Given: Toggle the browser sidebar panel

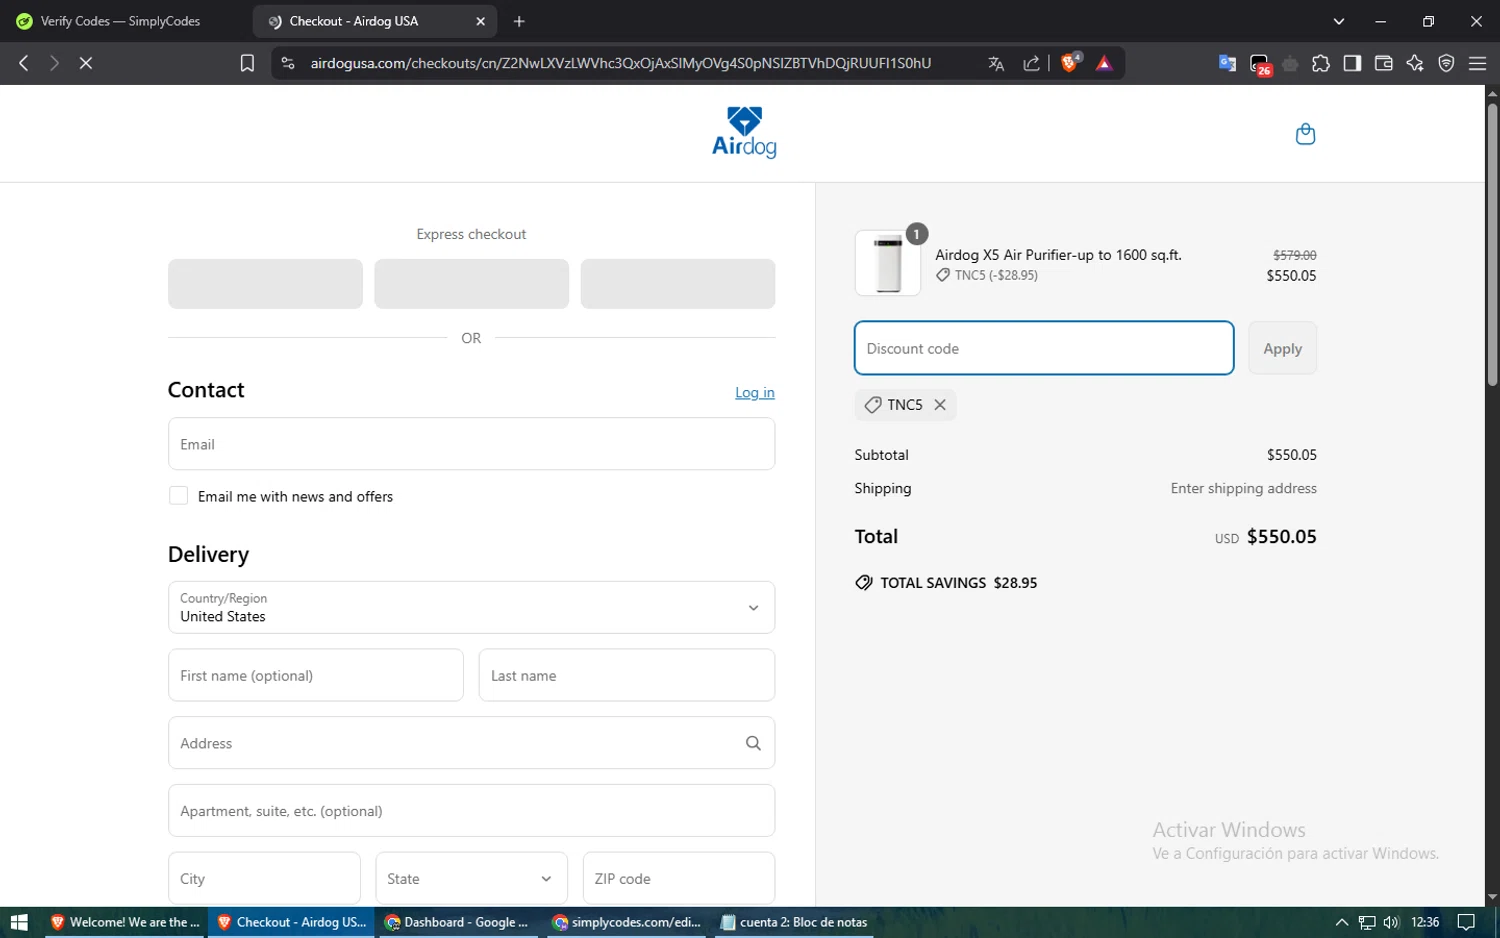Looking at the screenshot, I should 1352,63.
